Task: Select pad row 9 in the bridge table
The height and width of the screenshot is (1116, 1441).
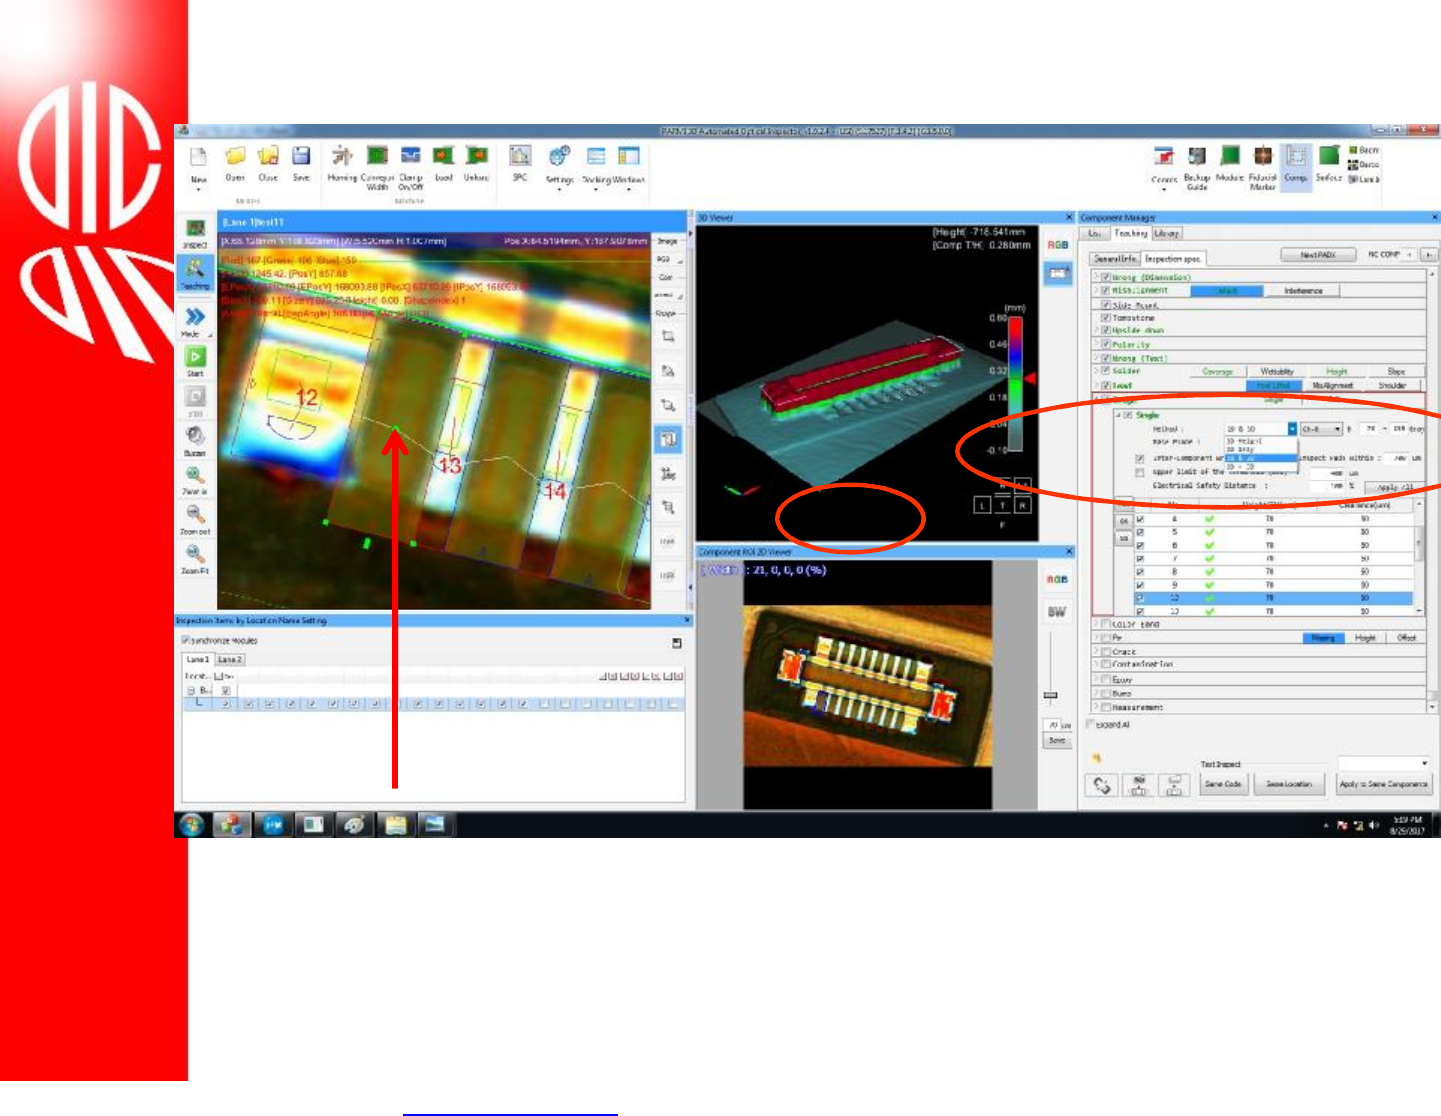Action: (1275, 585)
